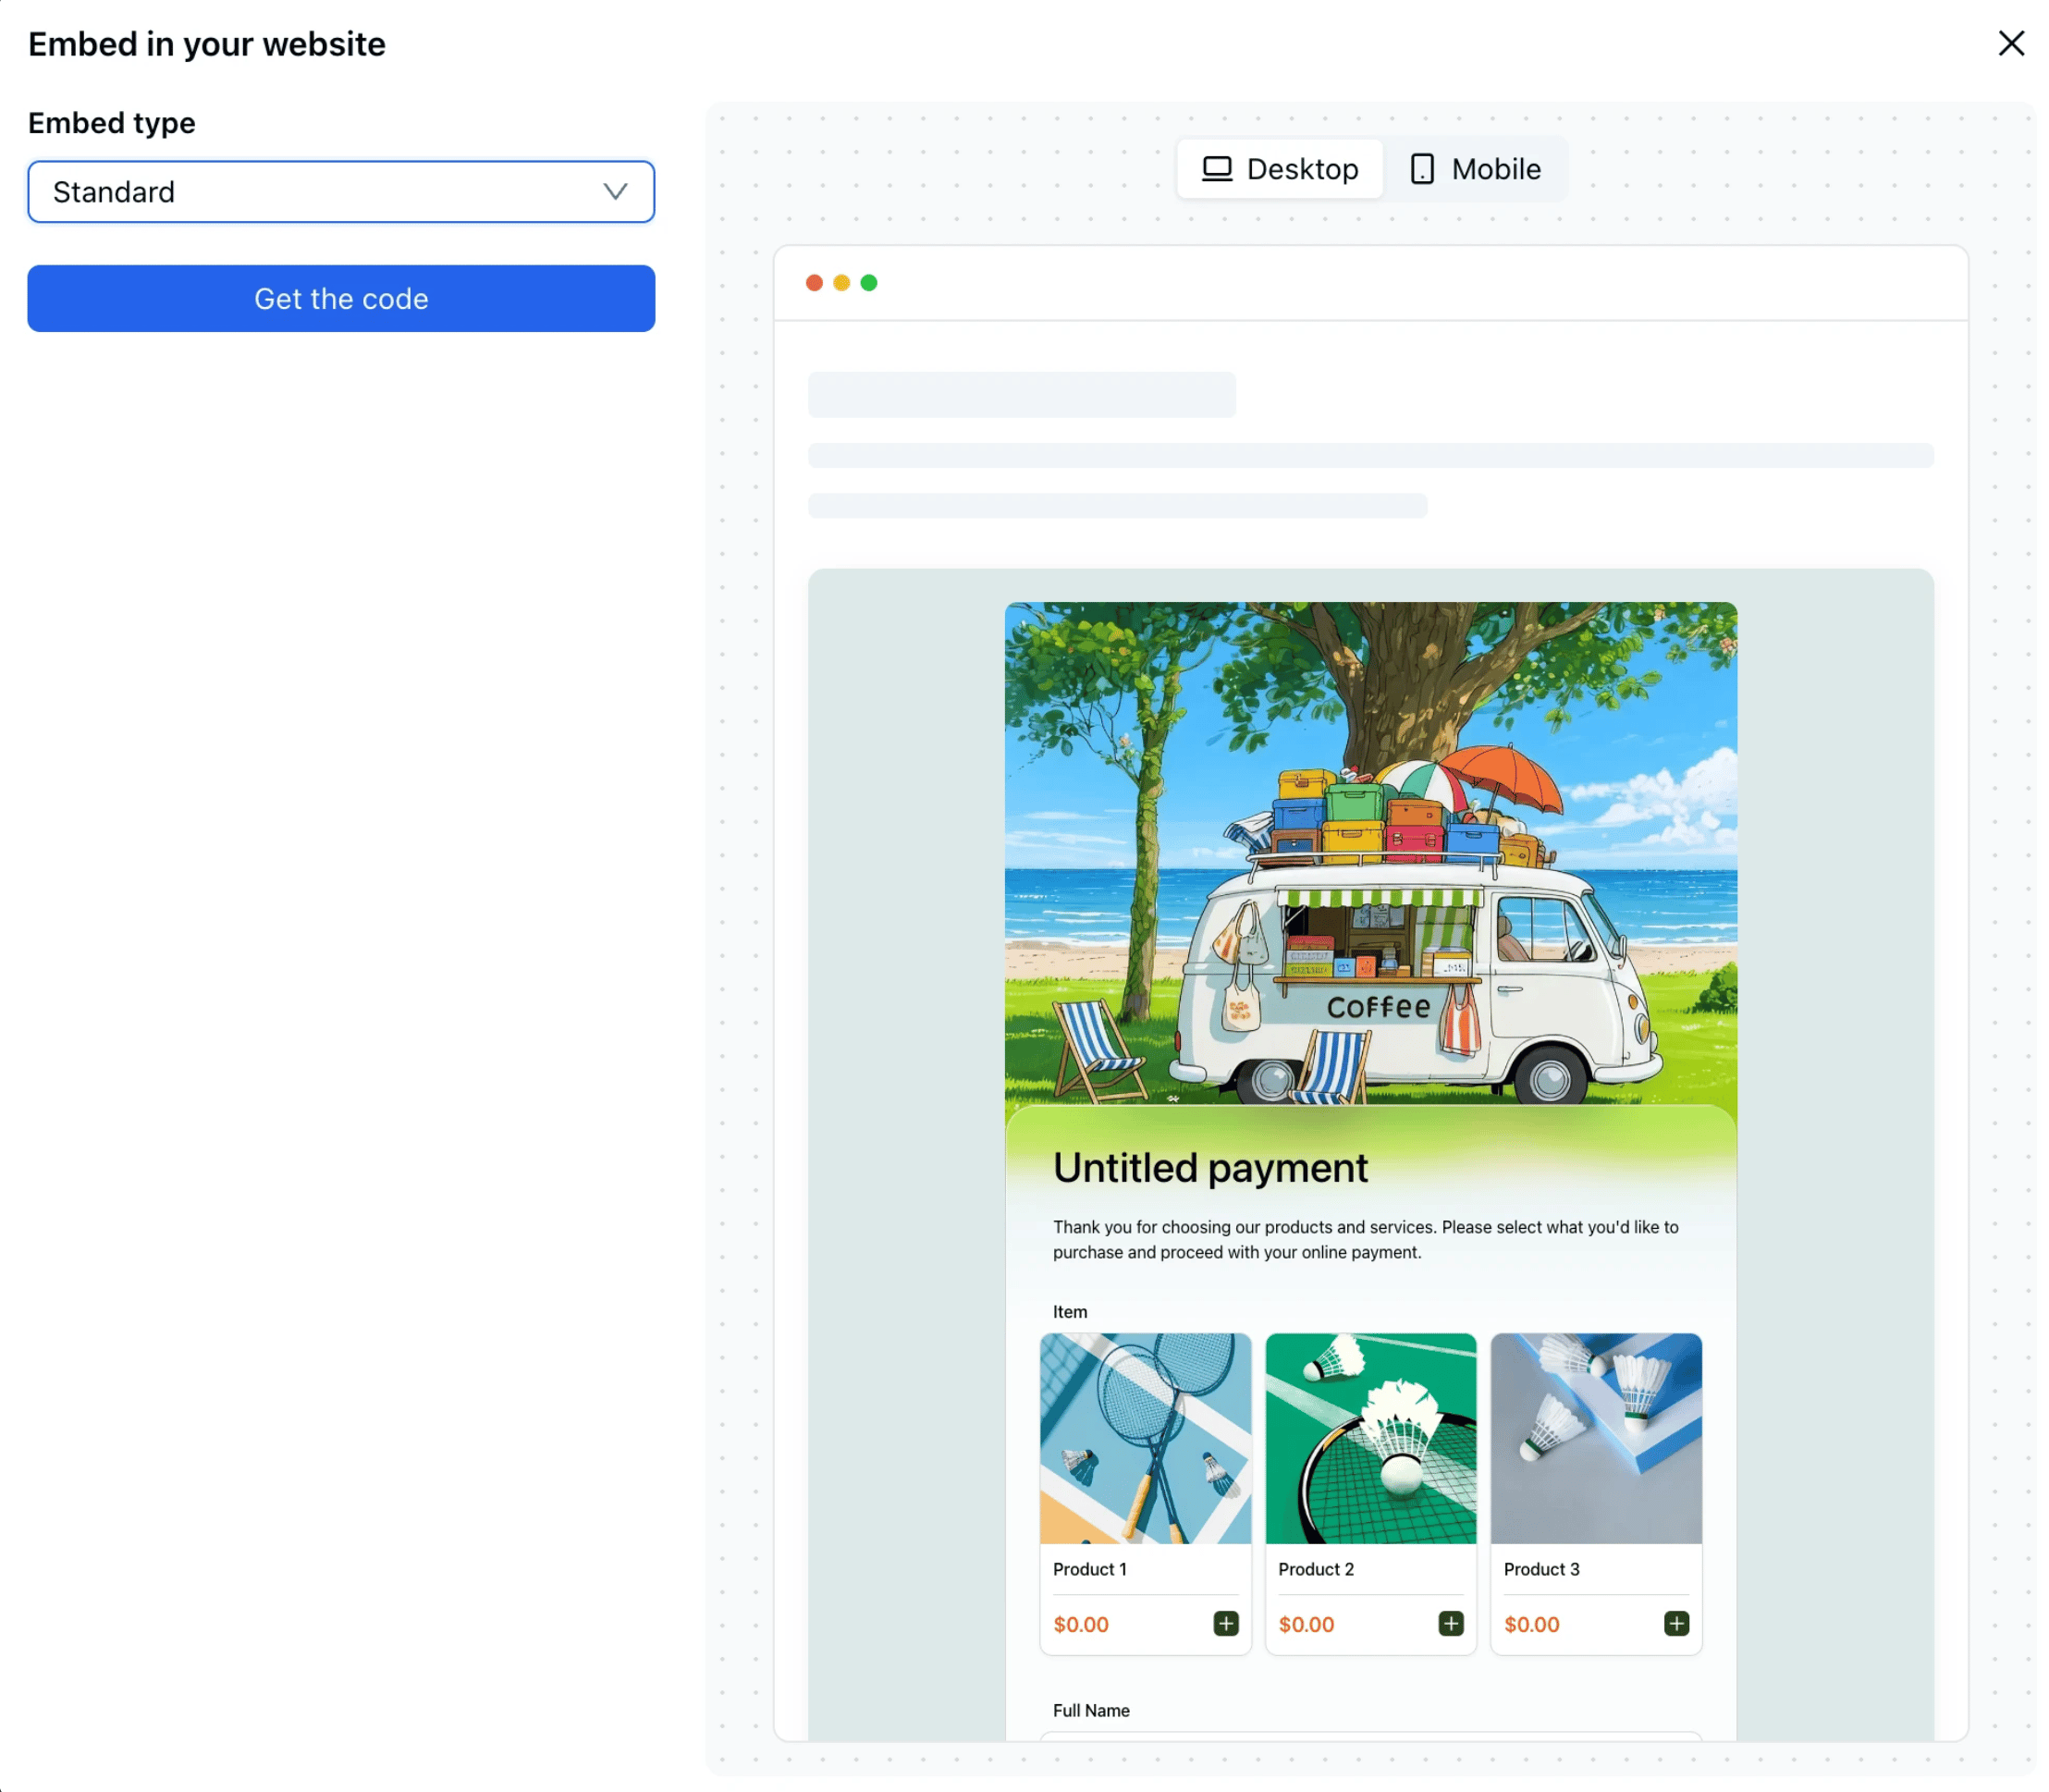This screenshot has width=2049, height=1792.
Task: Click the laptop icon on the Desktop tab
Action: 1216,169
